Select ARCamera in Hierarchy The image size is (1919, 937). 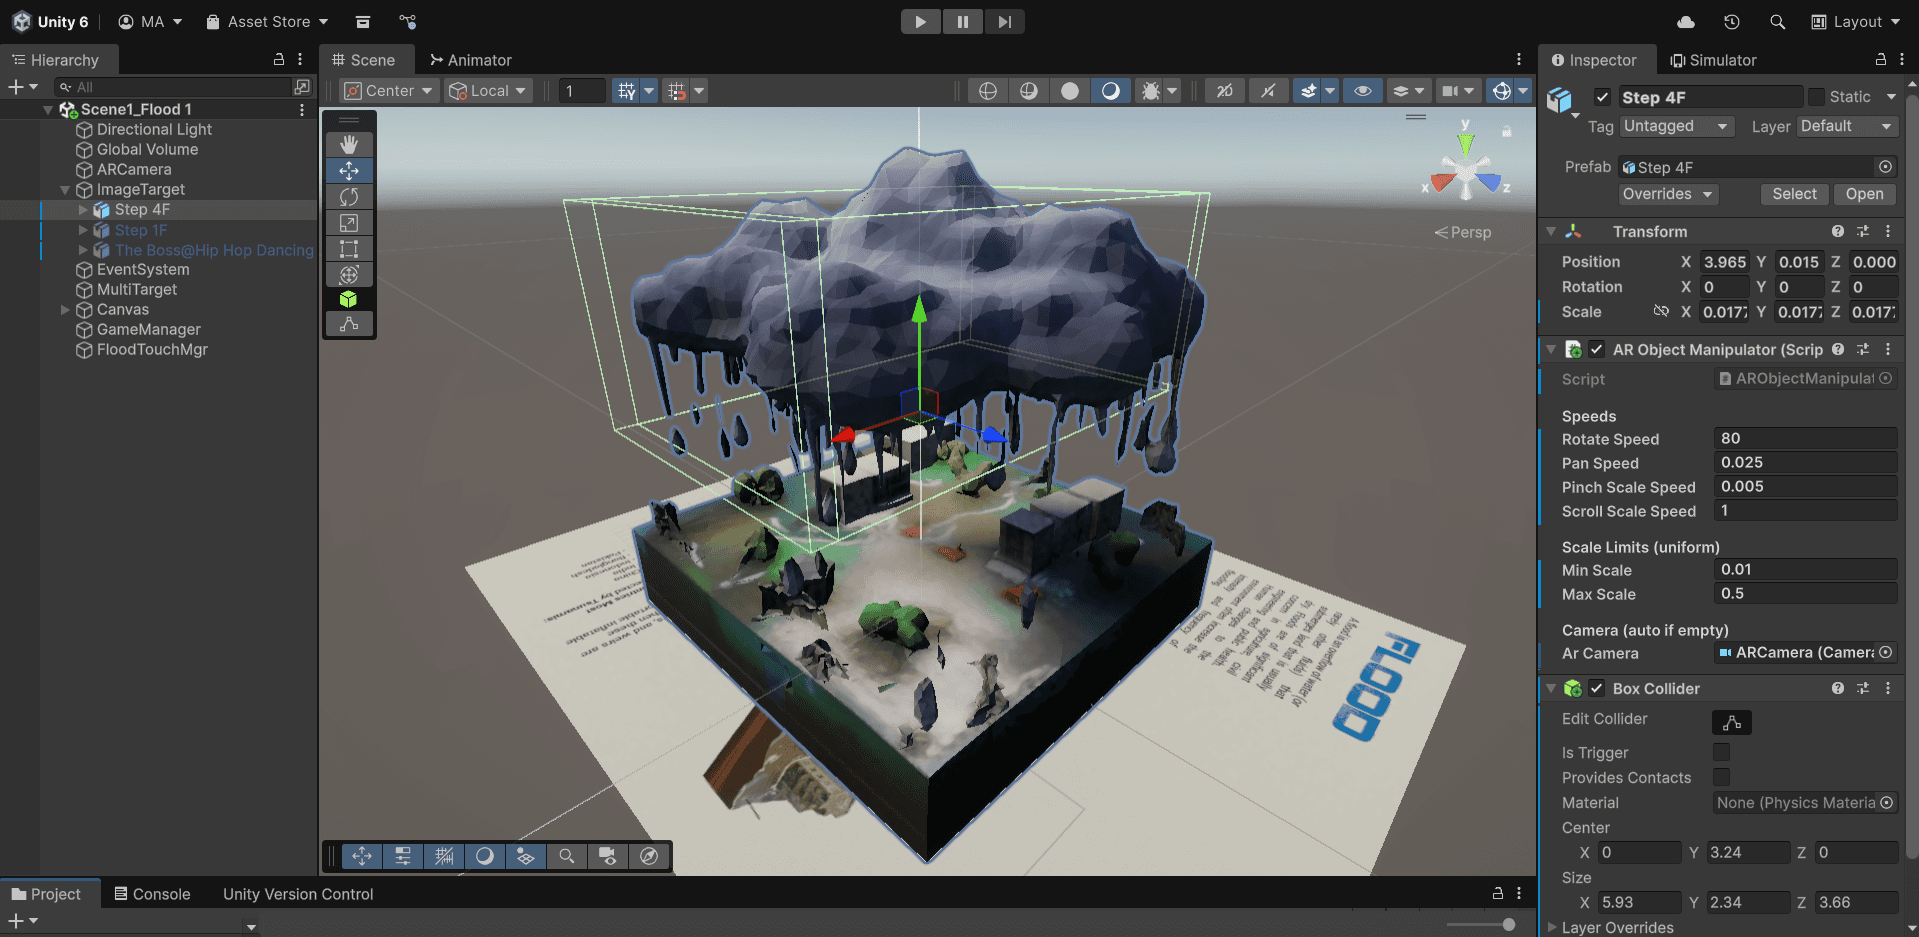click(x=134, y=170)
